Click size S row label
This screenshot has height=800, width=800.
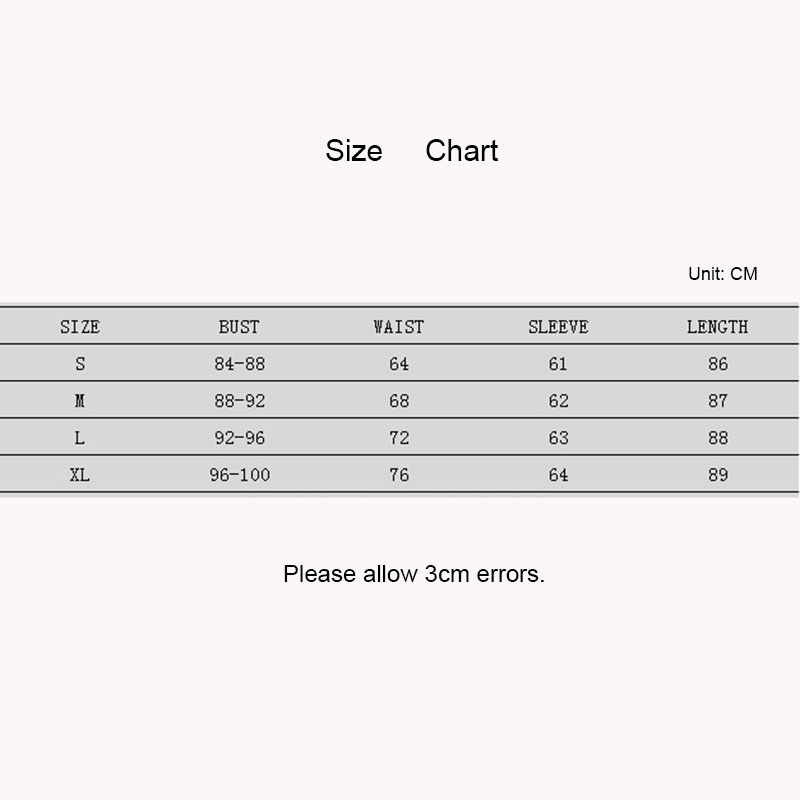pos(80,364)
